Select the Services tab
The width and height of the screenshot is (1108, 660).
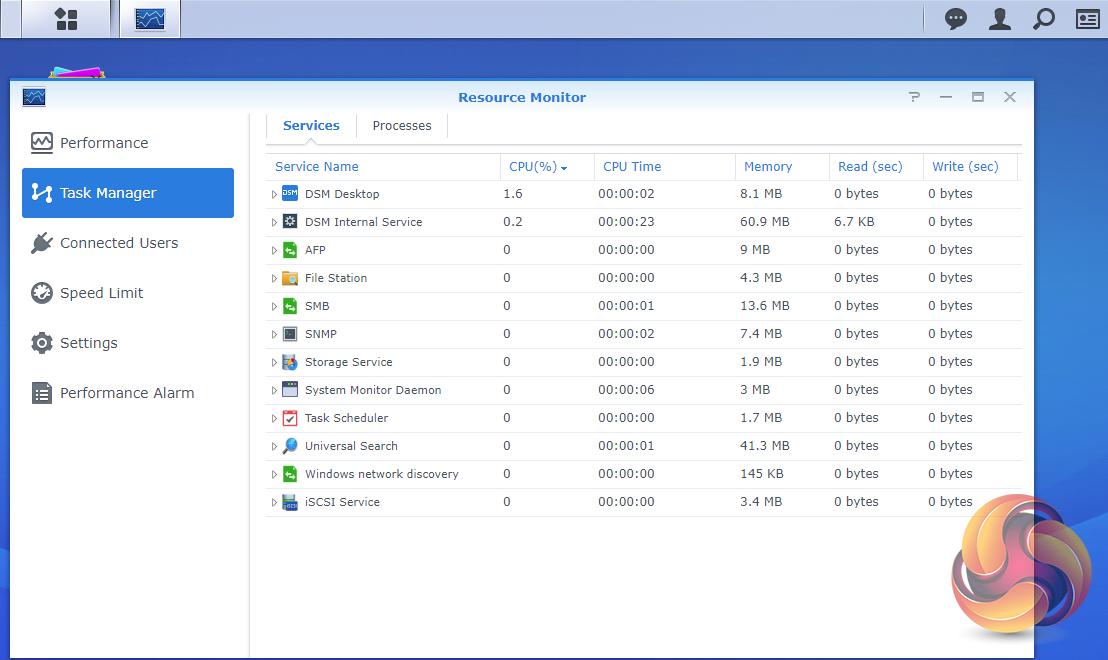click(311, 126)
